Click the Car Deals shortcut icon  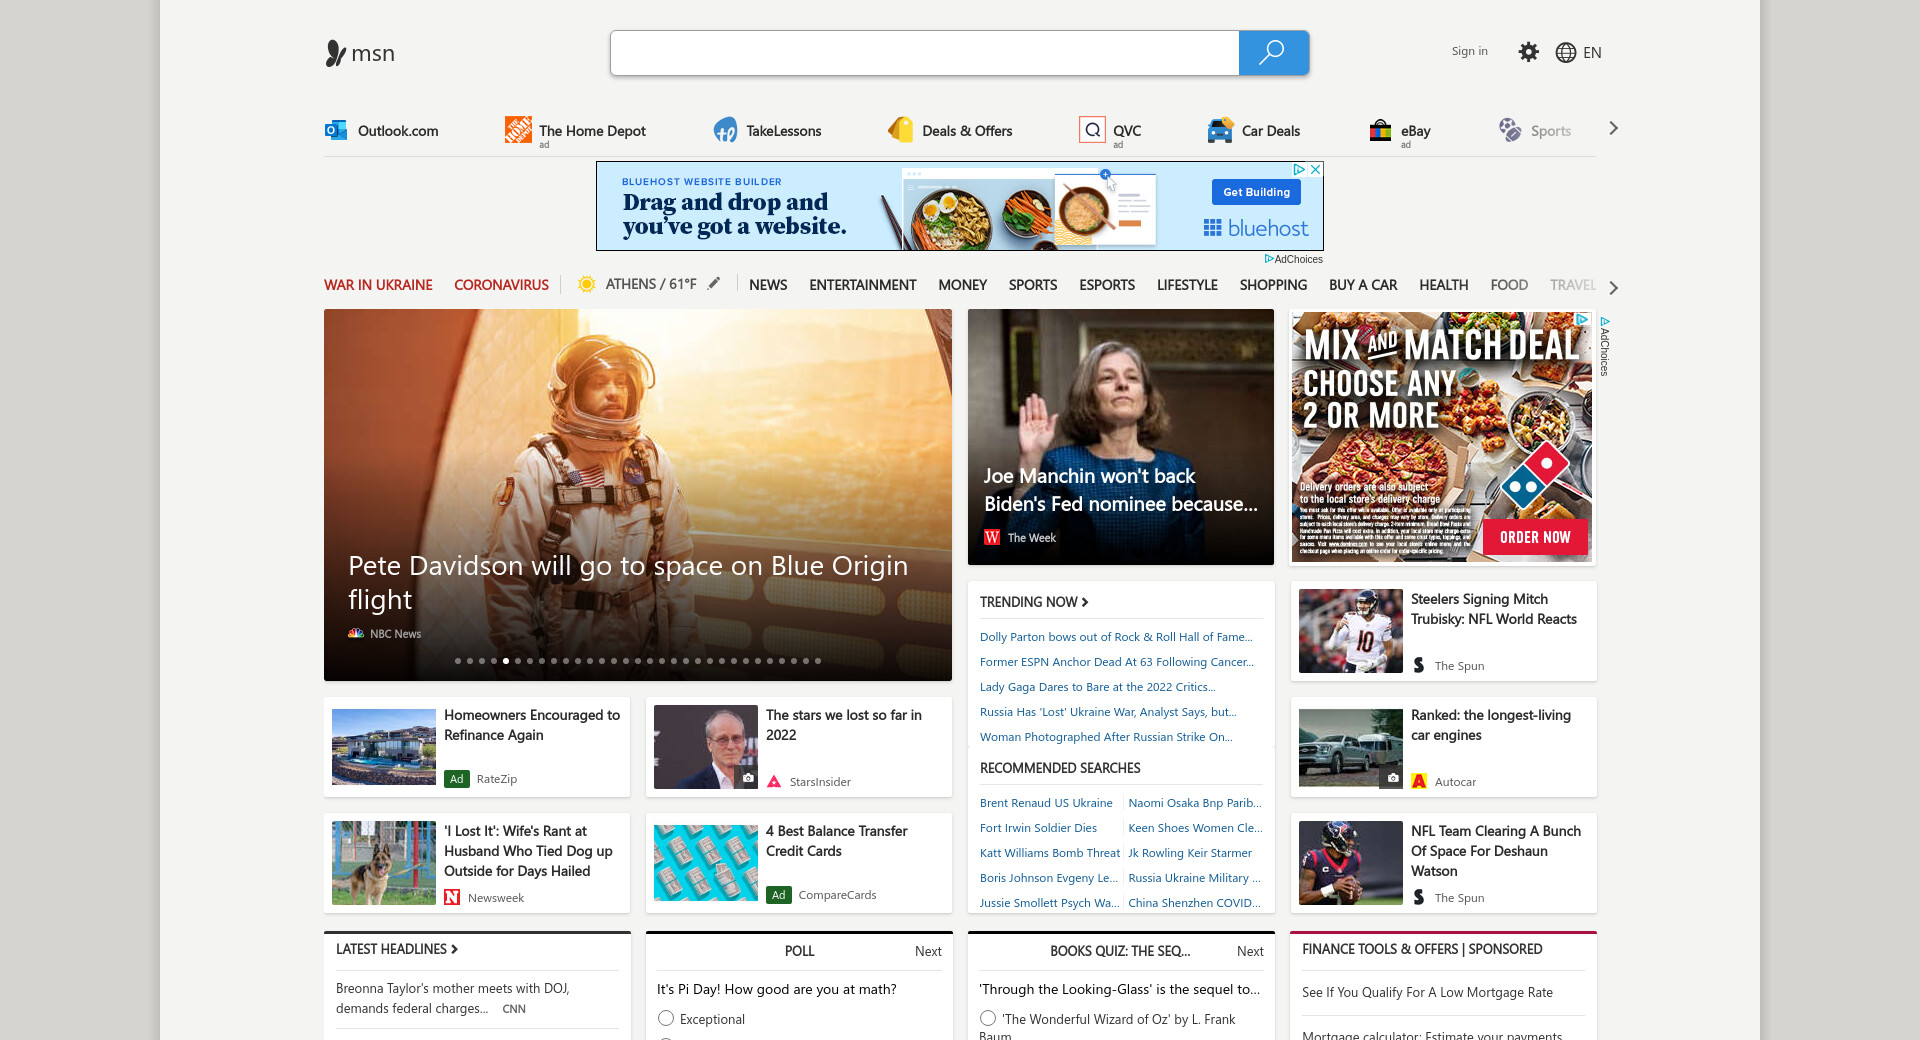point(1220,130)
